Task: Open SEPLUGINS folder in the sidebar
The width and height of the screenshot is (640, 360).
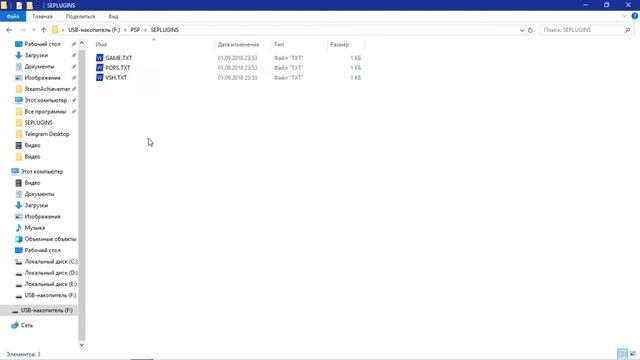Action: click(38, 122)
